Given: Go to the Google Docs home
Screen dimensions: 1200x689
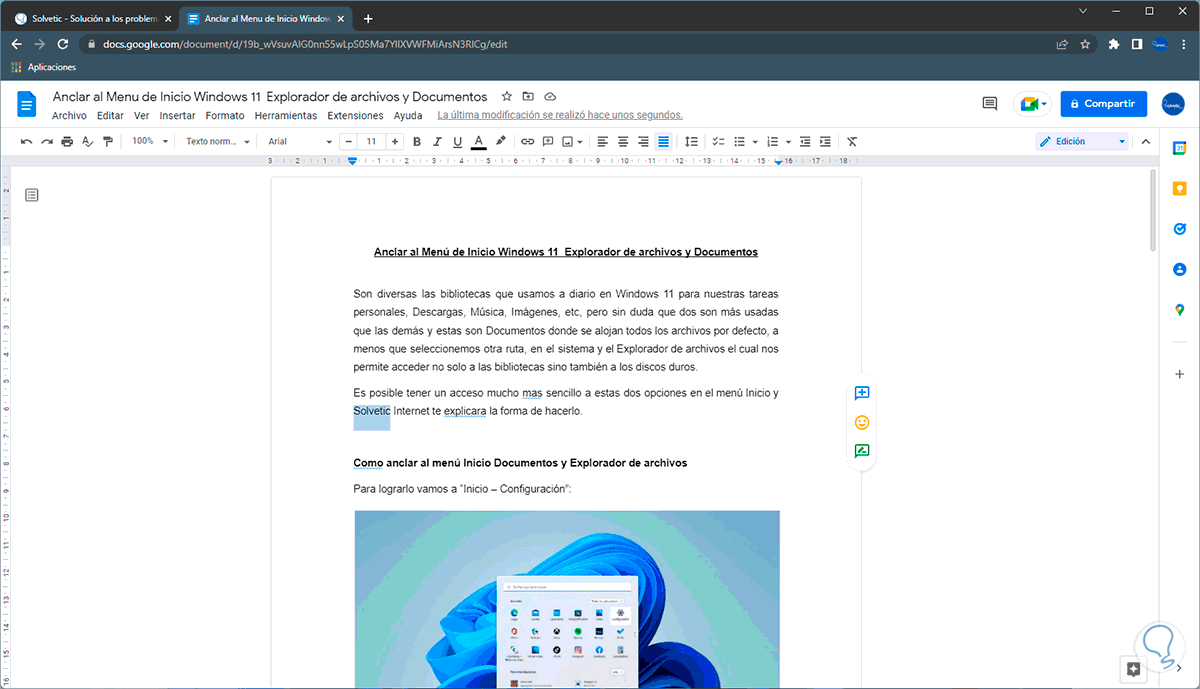Looking at the screenshot, I should coord(27,104).
